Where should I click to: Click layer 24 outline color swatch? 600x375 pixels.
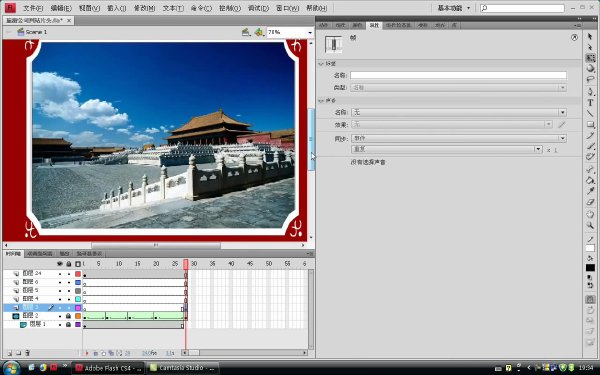pos(78,274)
